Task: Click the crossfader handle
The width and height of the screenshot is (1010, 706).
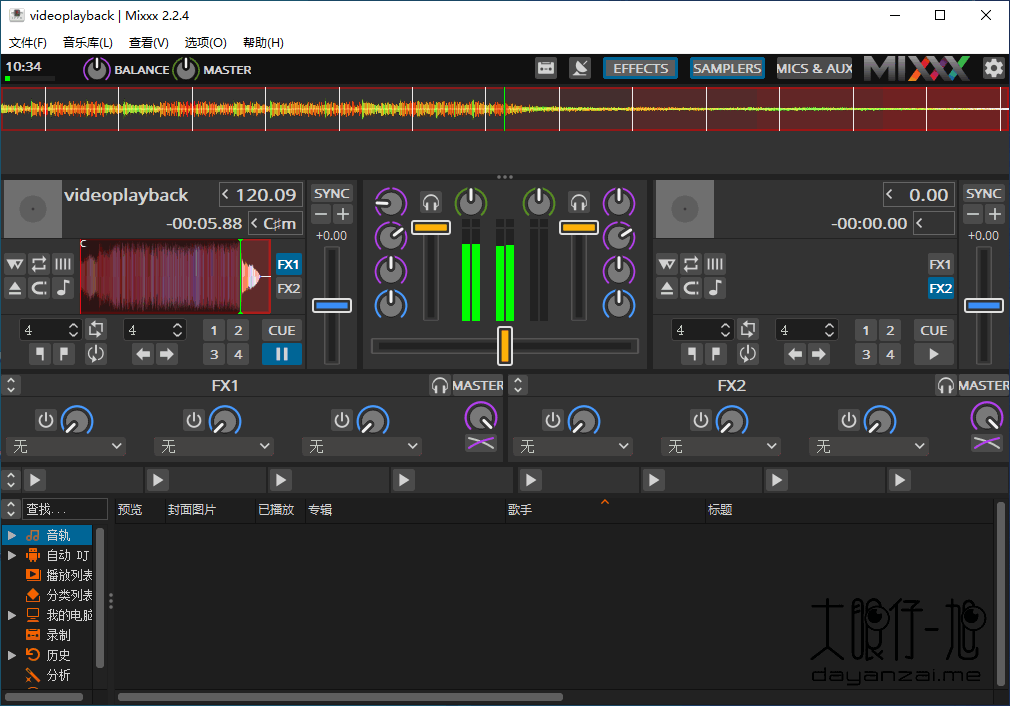Action: 505,346
